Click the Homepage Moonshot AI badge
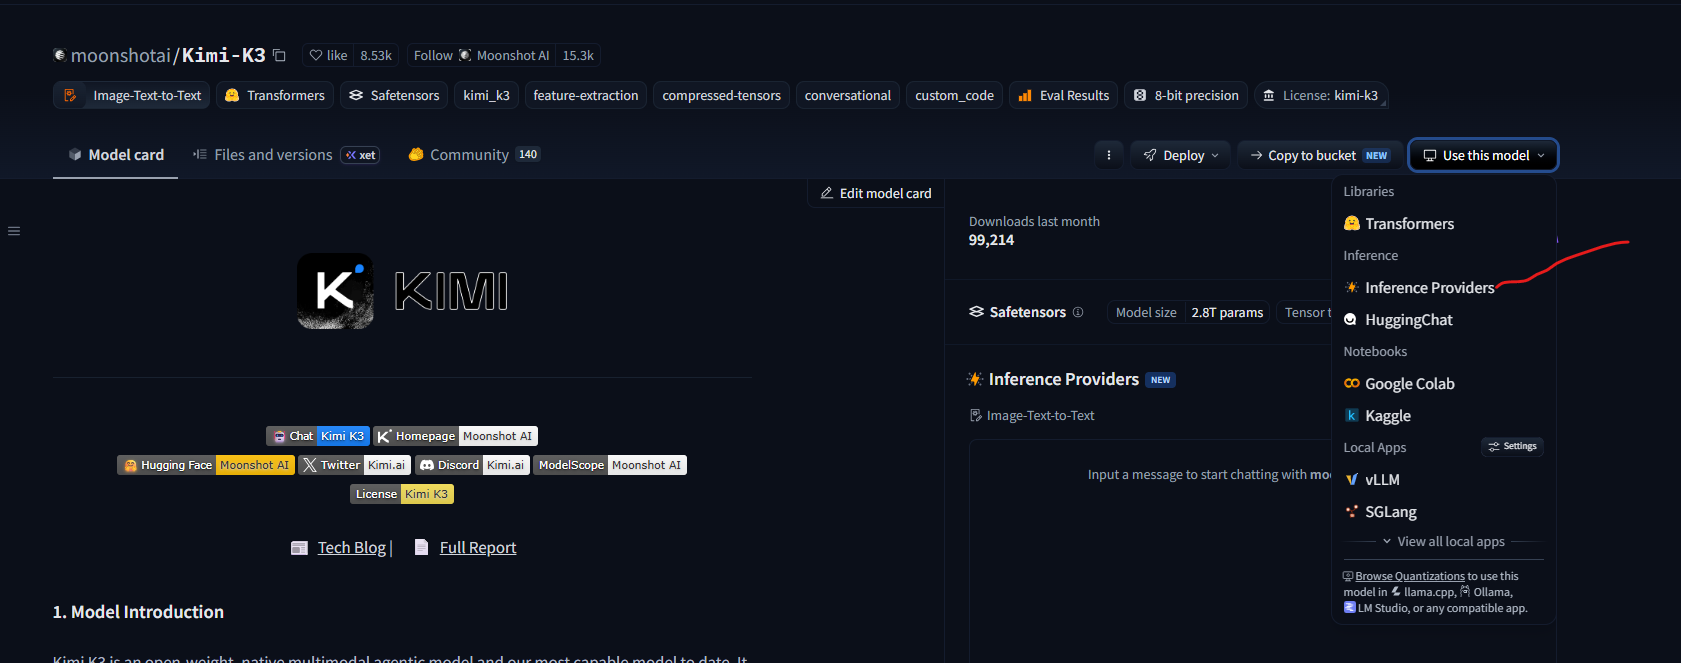 point(456,436)
